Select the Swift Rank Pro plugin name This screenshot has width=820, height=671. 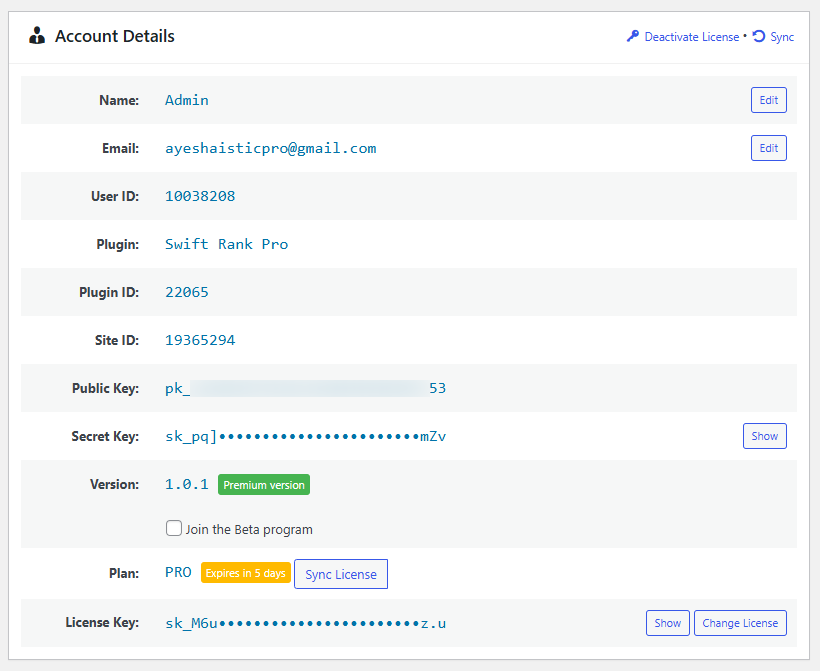(x=226, y=244)
